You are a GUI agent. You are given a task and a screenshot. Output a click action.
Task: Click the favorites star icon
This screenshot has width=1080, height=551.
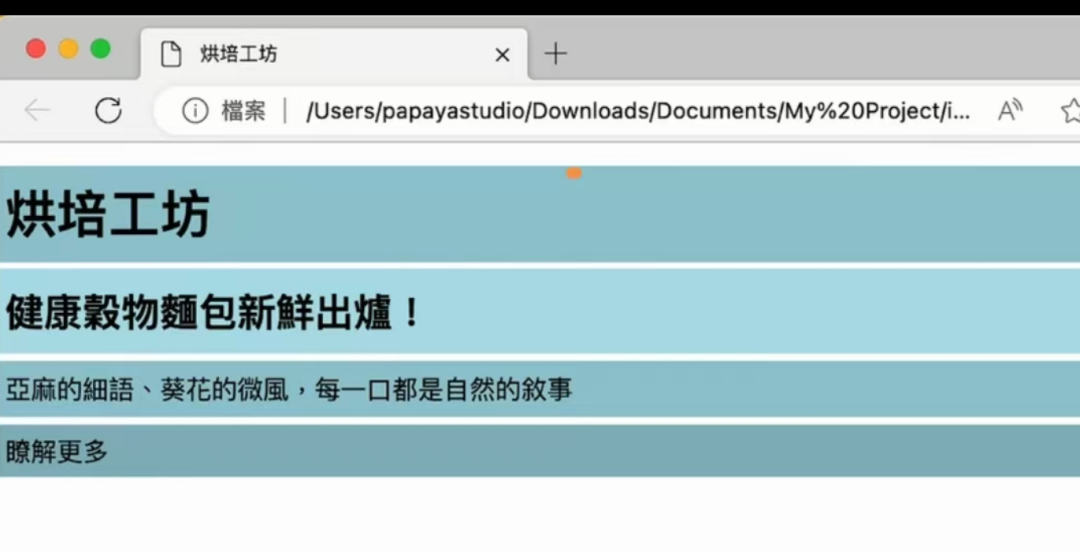1069,110
